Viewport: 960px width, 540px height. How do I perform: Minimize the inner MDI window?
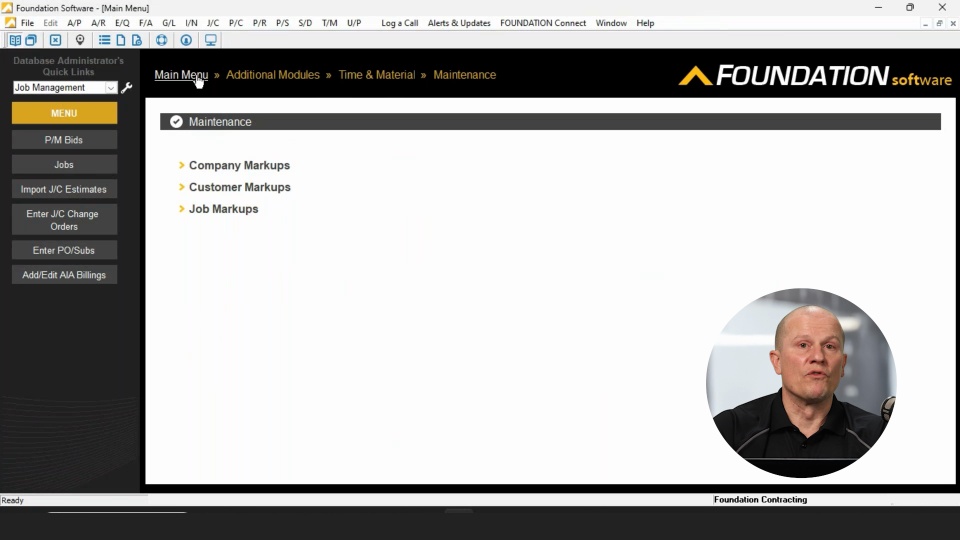(925, 23)
